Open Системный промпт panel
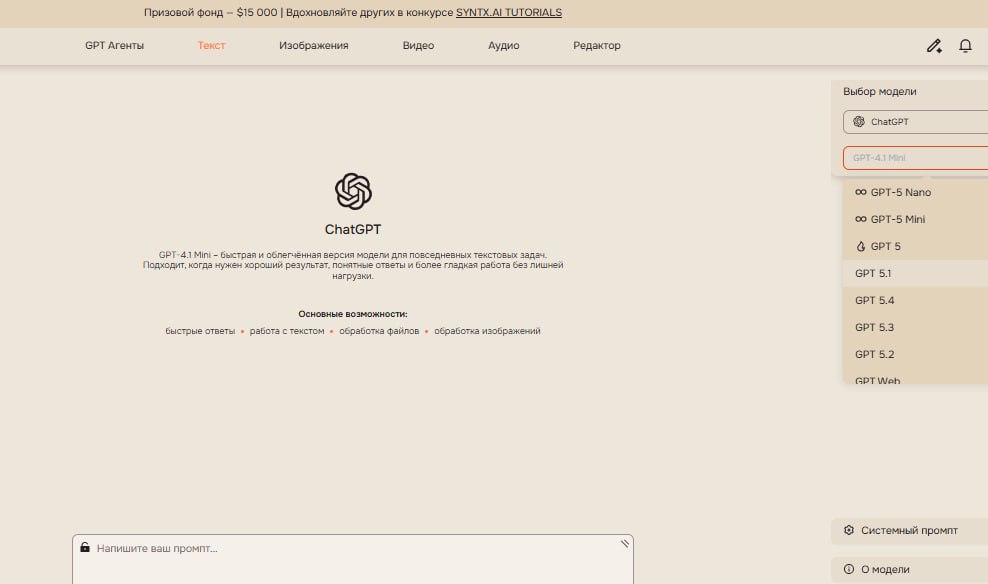The image size is (988, 584). pyautogui.click(x=909, y=531)
